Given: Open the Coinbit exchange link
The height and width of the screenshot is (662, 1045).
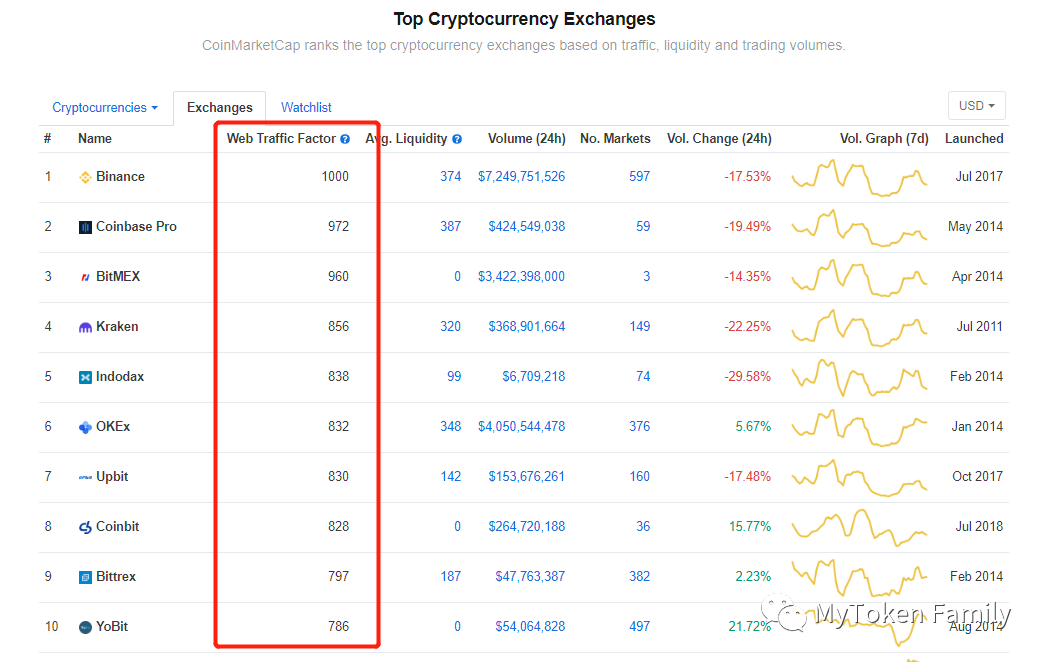Looking at the screenshot, I should pos(117,527).
